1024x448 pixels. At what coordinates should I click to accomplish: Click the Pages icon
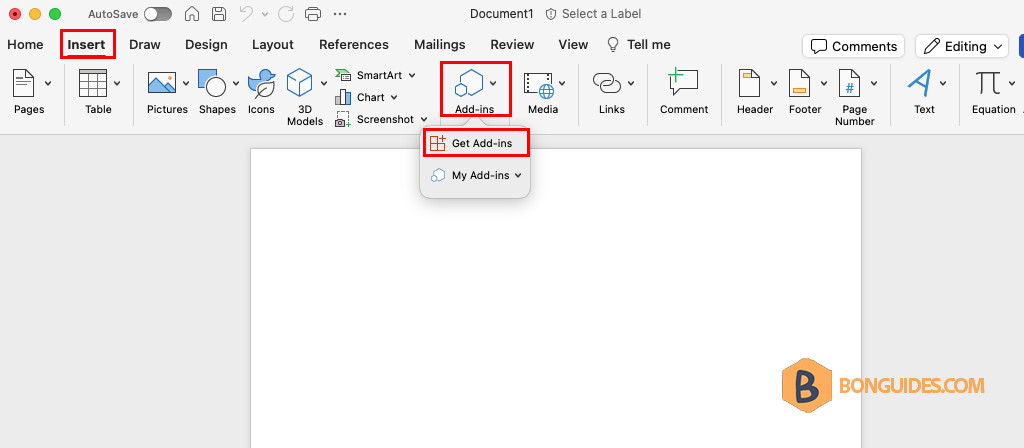pos(24,83)
